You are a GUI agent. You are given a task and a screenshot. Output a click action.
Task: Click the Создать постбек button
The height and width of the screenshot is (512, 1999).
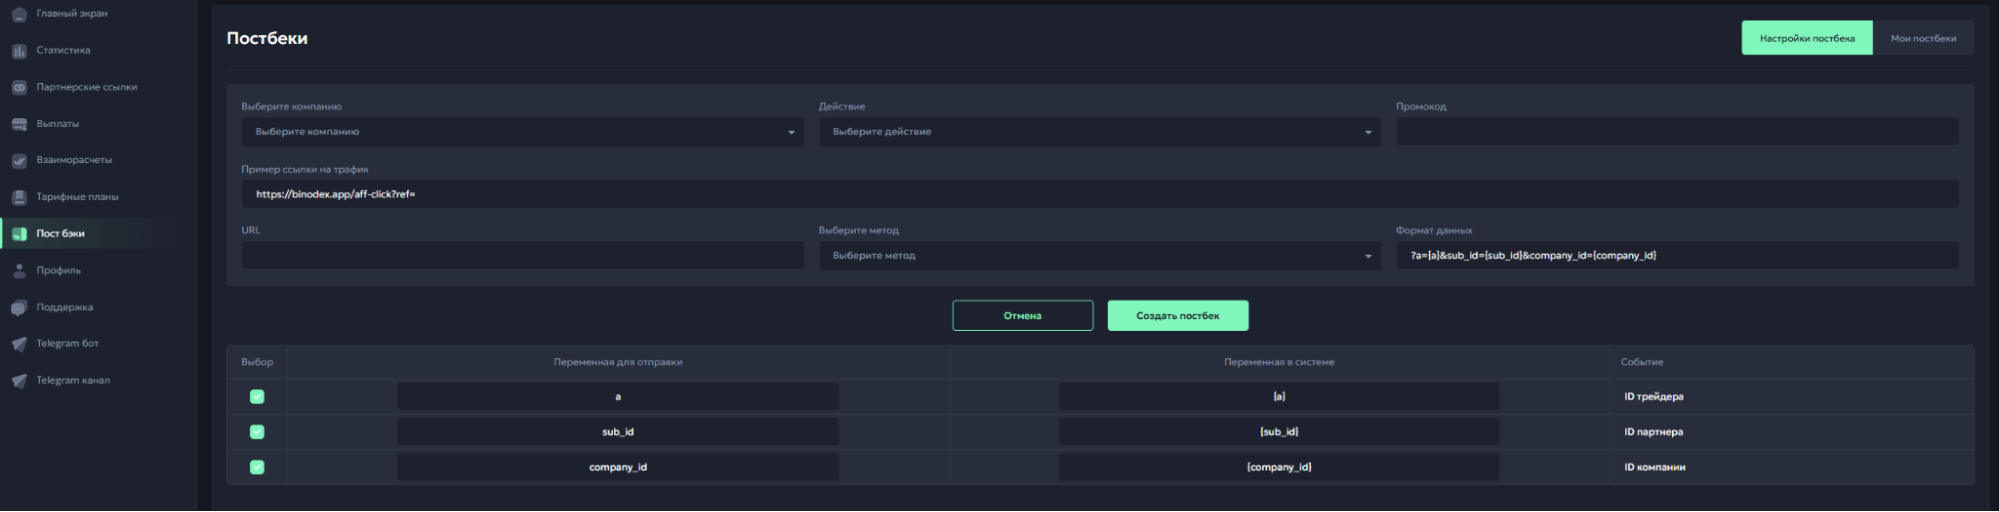(x=1177, y=316)
